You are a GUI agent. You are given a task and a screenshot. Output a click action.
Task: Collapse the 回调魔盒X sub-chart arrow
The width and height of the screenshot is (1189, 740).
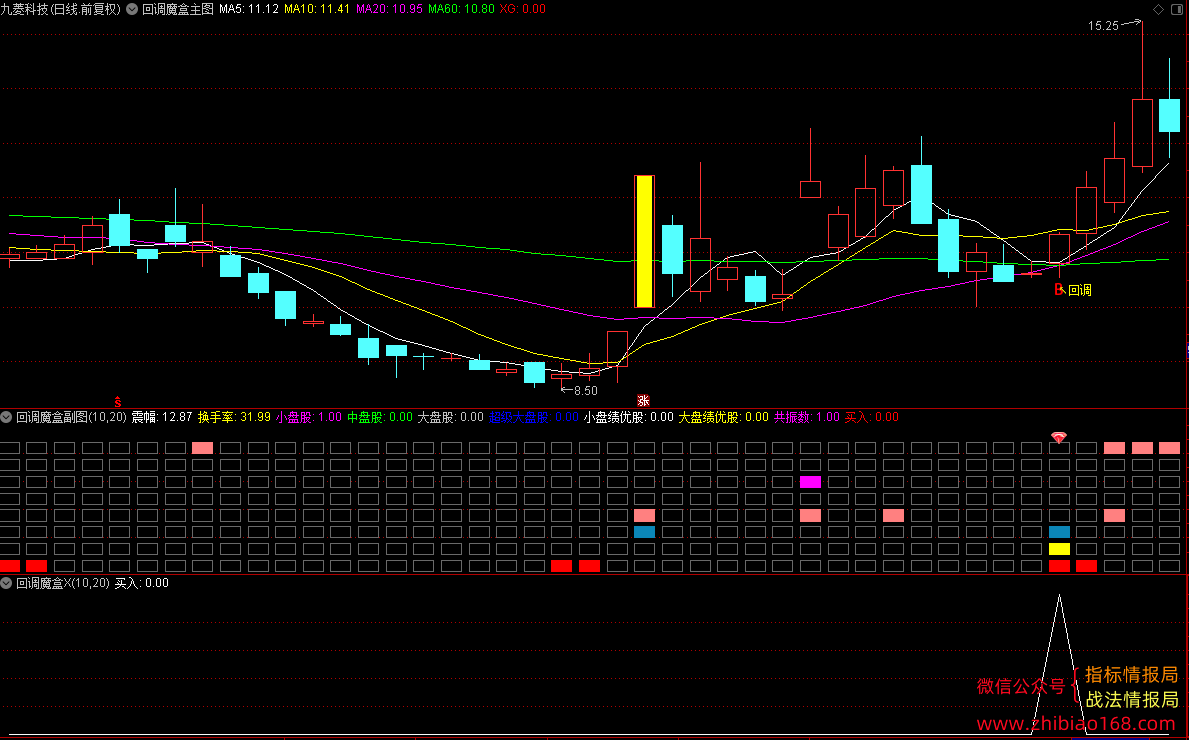(x=6, y=583)
